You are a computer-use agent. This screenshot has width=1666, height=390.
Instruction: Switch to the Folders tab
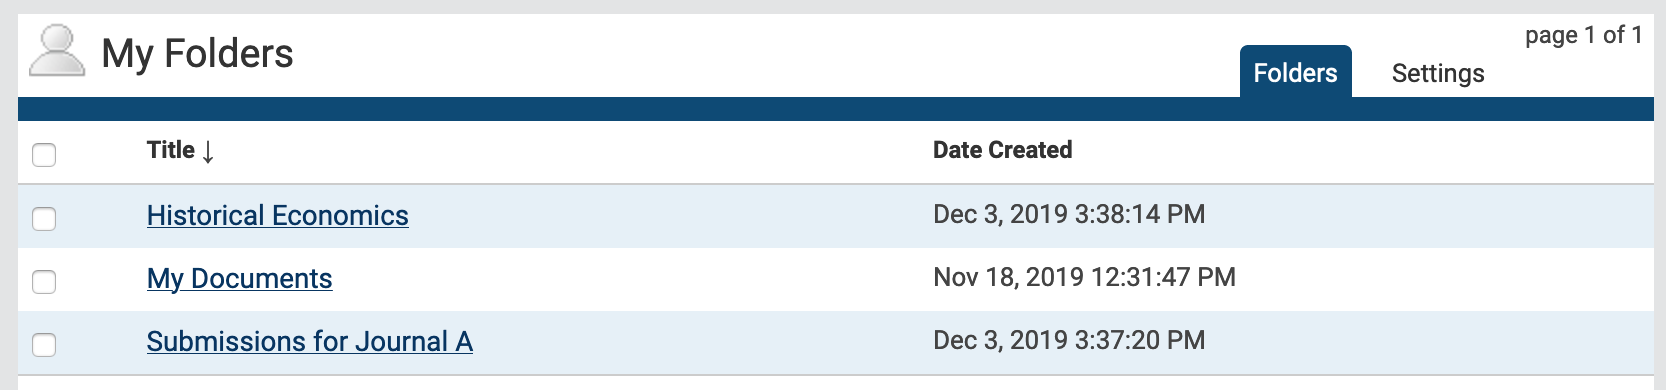point(1295,72)
